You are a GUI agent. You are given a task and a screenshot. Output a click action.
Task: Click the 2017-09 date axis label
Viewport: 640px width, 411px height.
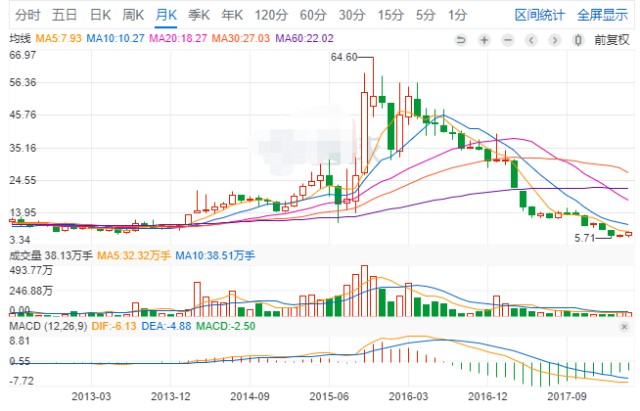(567, 396)
